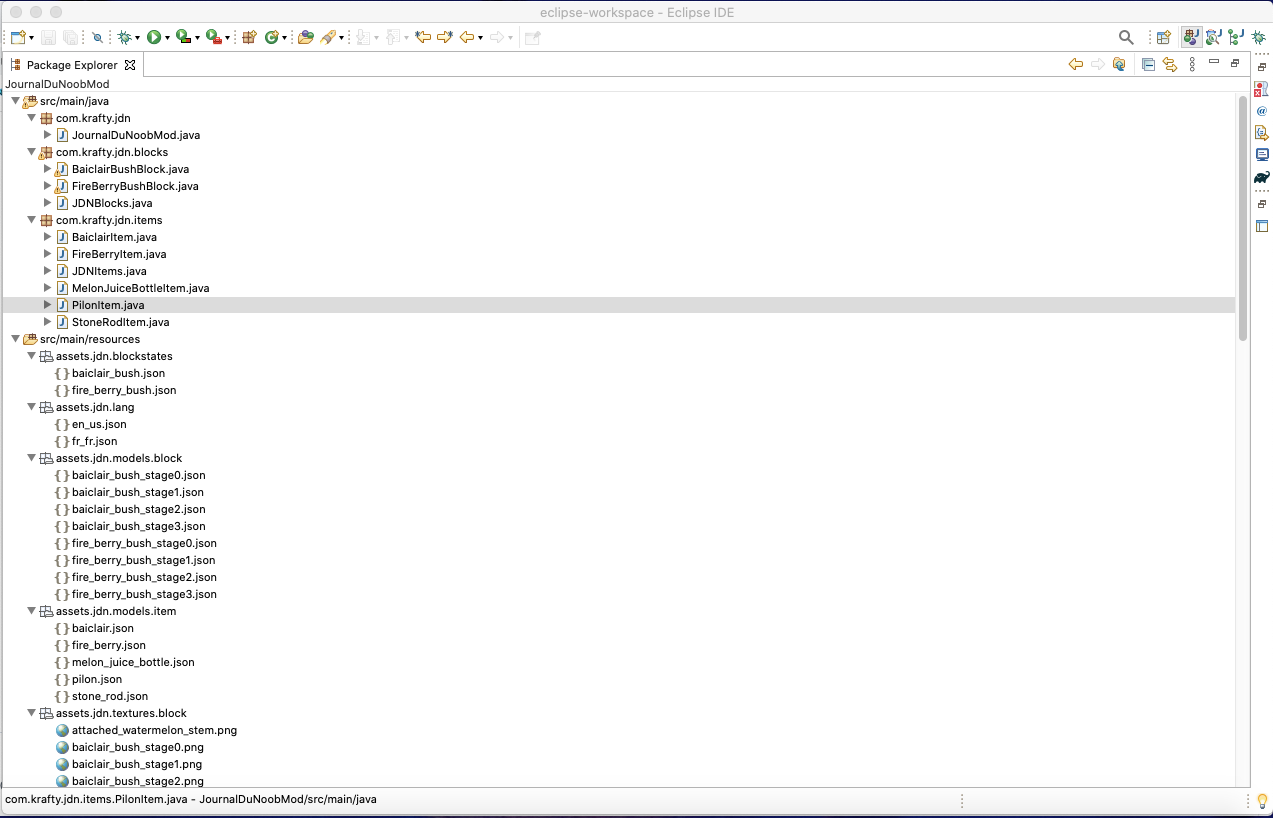Open the Gradle elephant view icon

pyautogui.click(x=1261, y=177)
